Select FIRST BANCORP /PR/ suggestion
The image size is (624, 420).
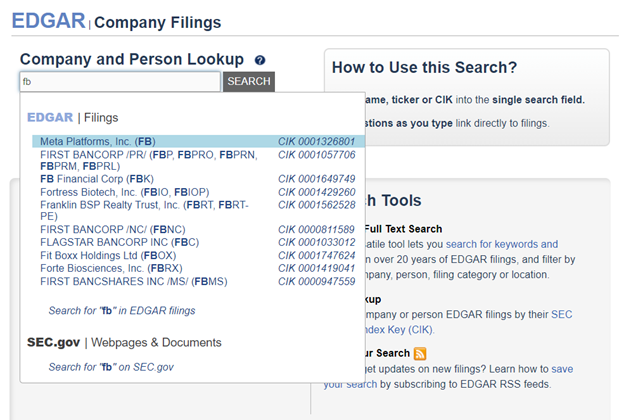coord(198,160)
